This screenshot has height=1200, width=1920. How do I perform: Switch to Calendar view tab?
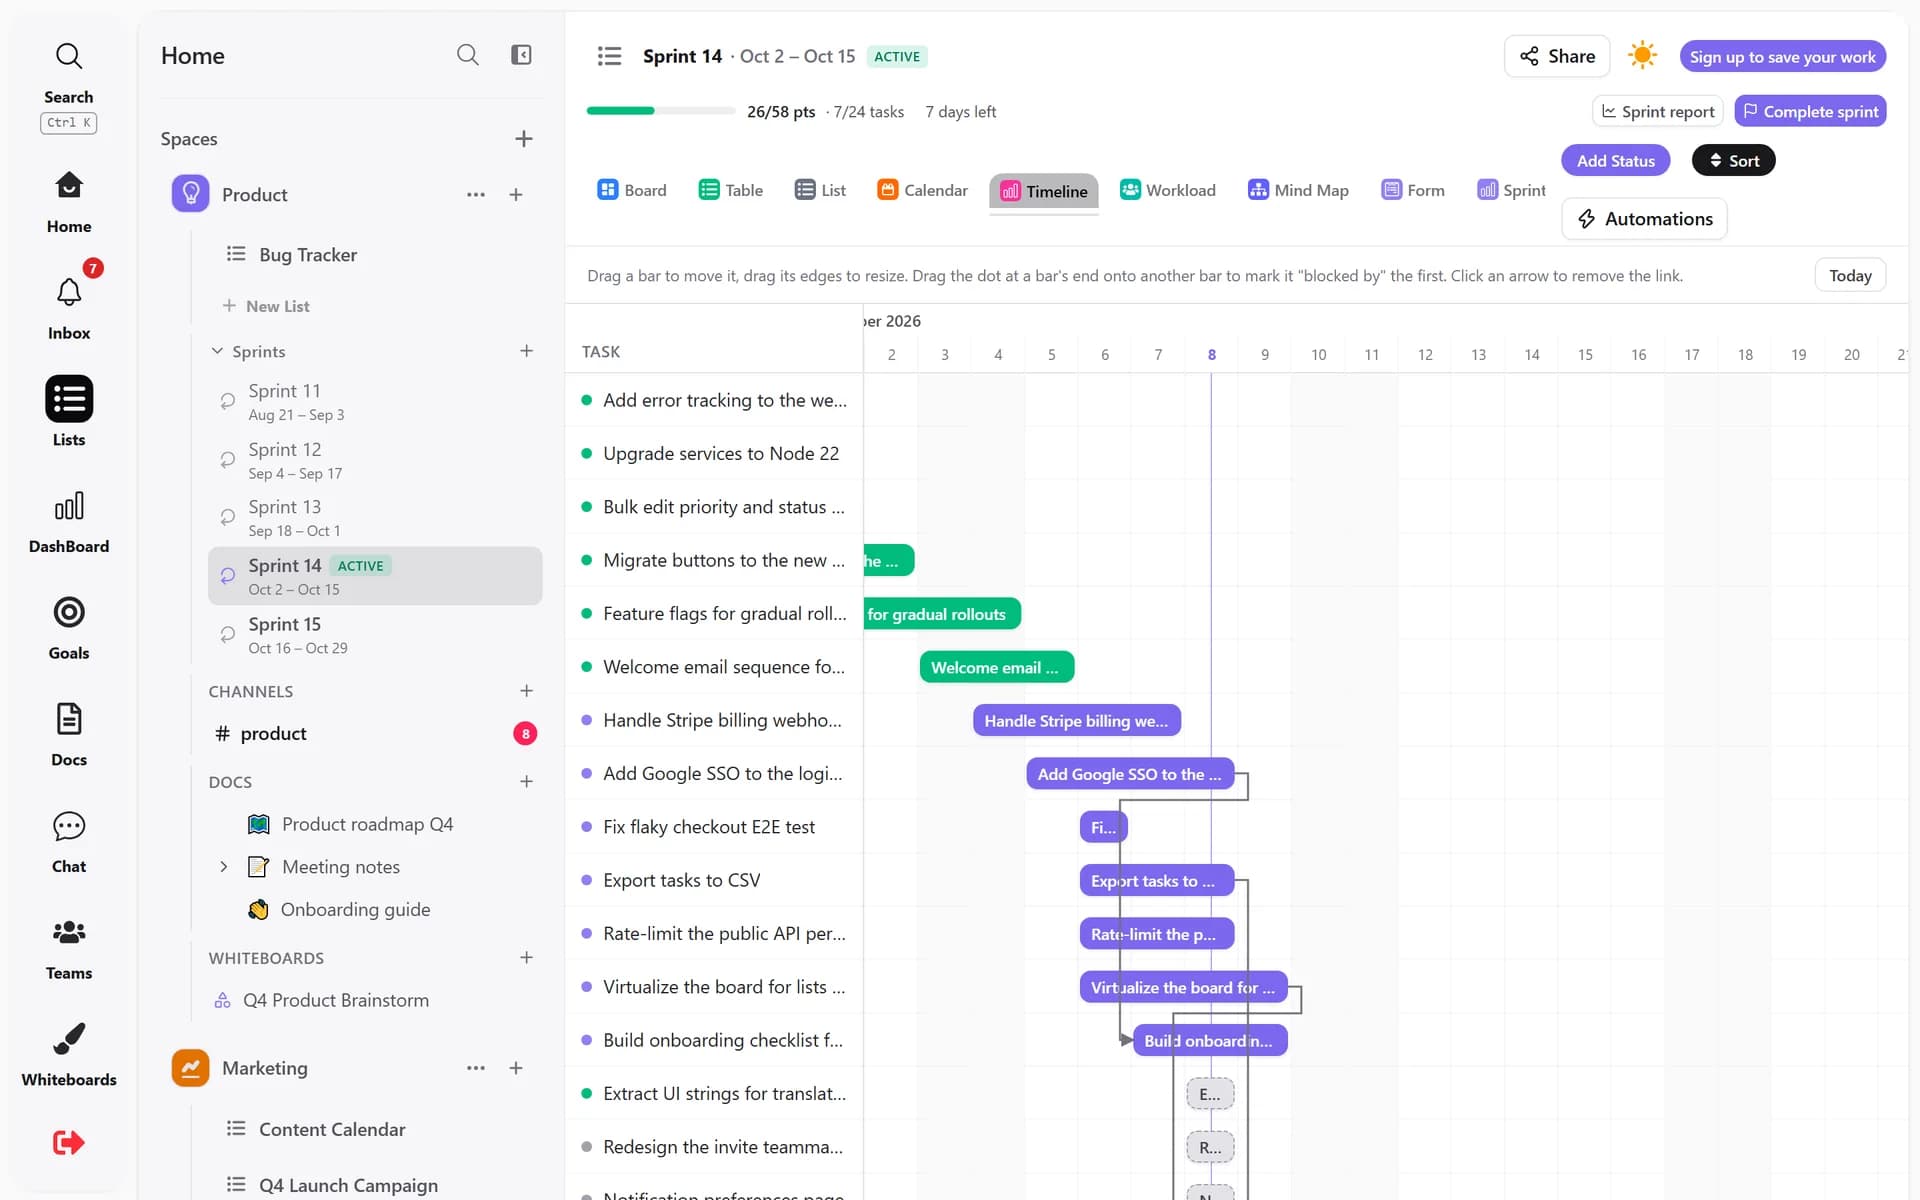922,190
